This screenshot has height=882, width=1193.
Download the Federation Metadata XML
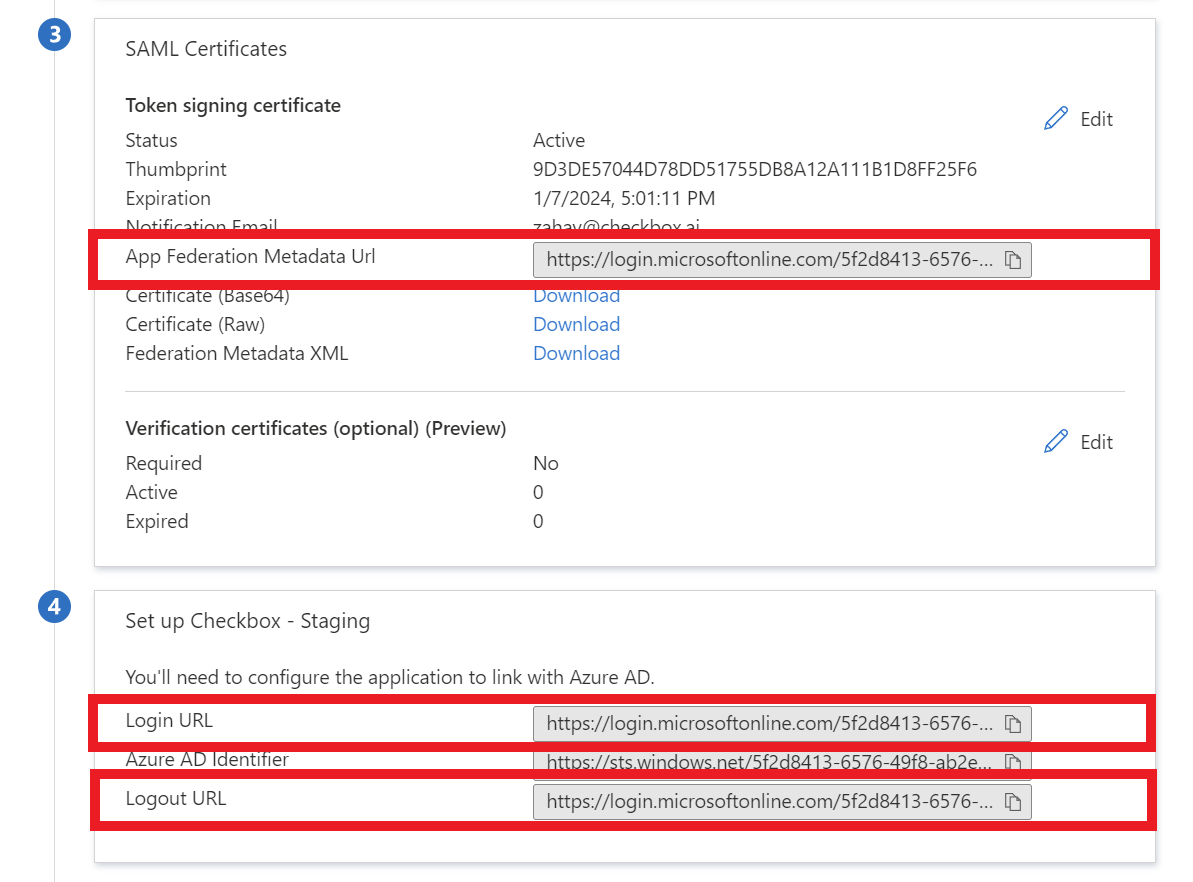[x=576, y=353]
